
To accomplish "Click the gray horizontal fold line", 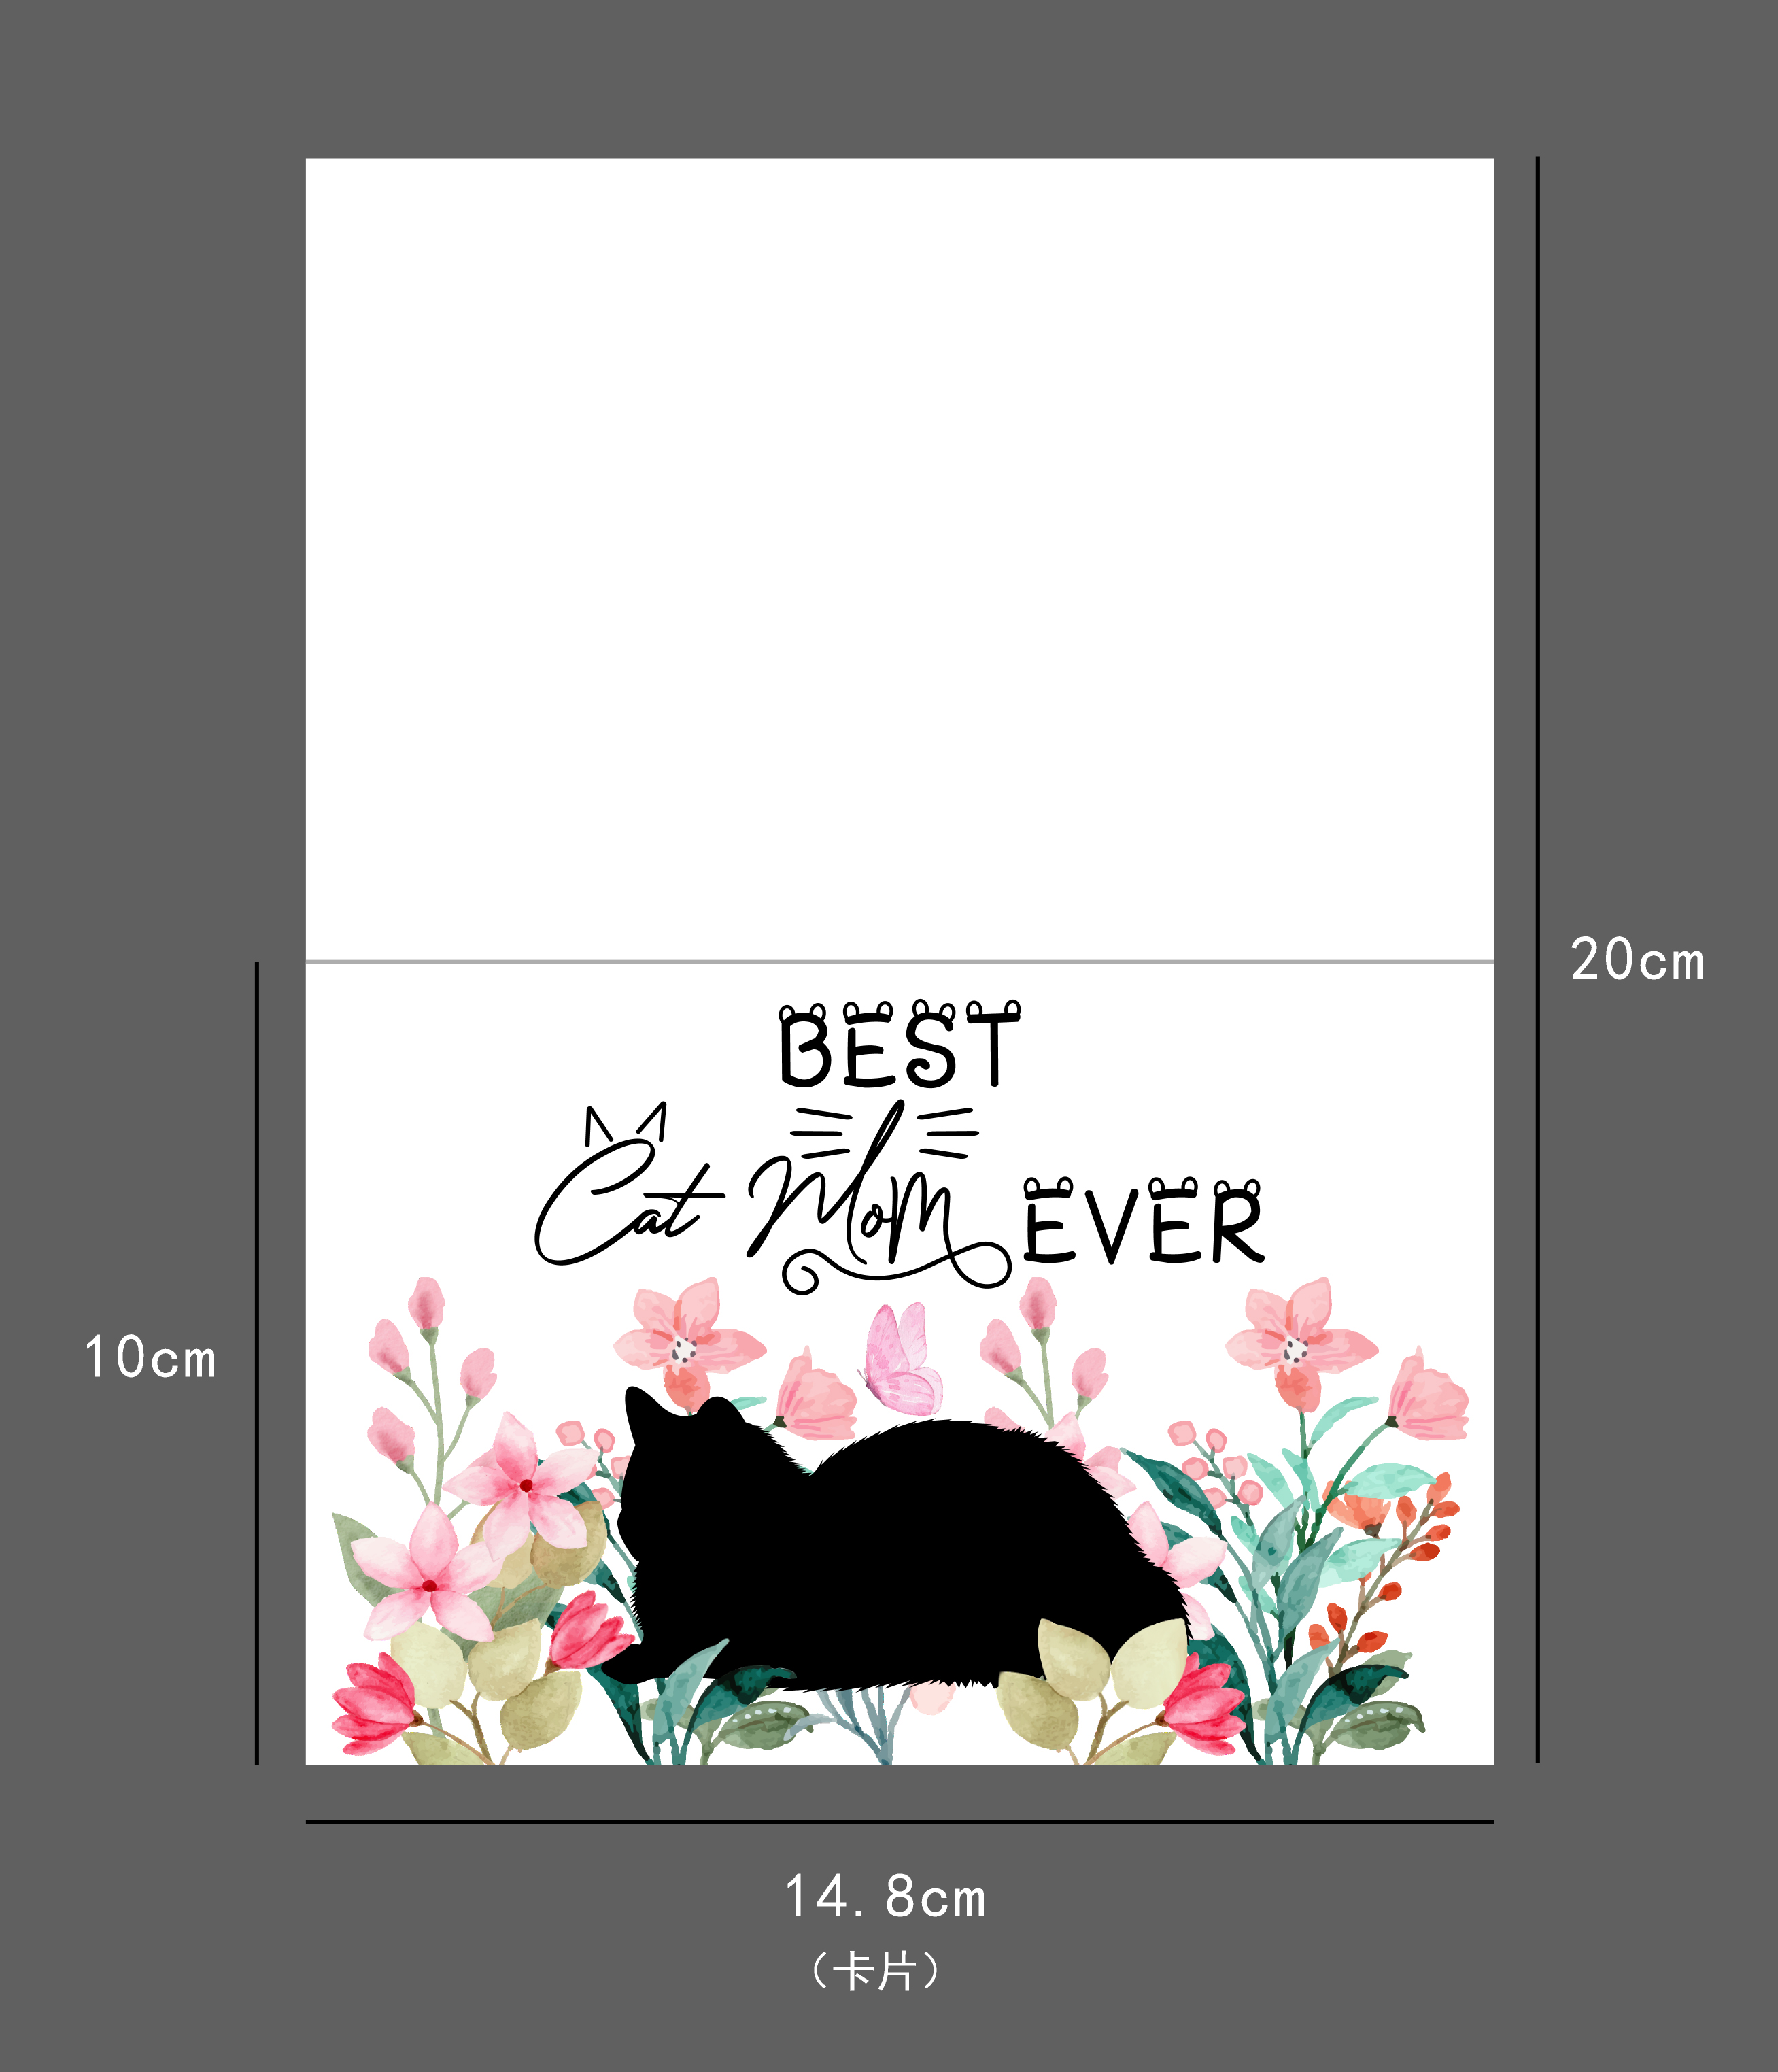I will coord(899,962).
